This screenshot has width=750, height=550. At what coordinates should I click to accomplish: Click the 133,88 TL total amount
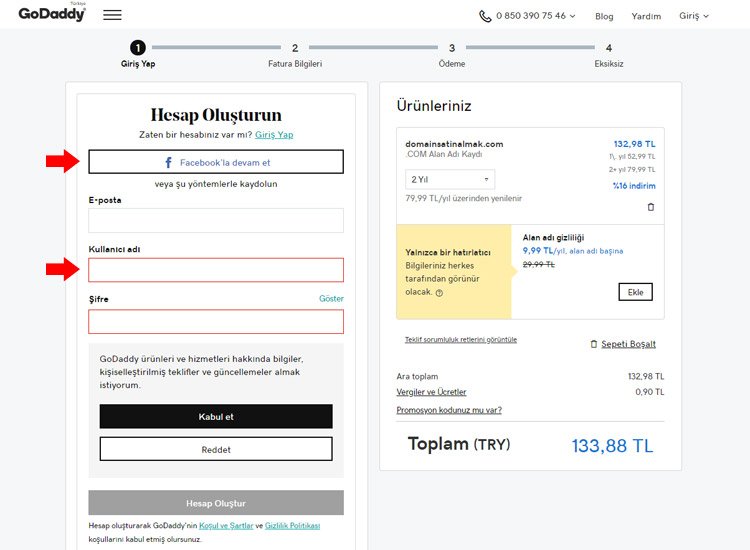(x=612, y=446)
